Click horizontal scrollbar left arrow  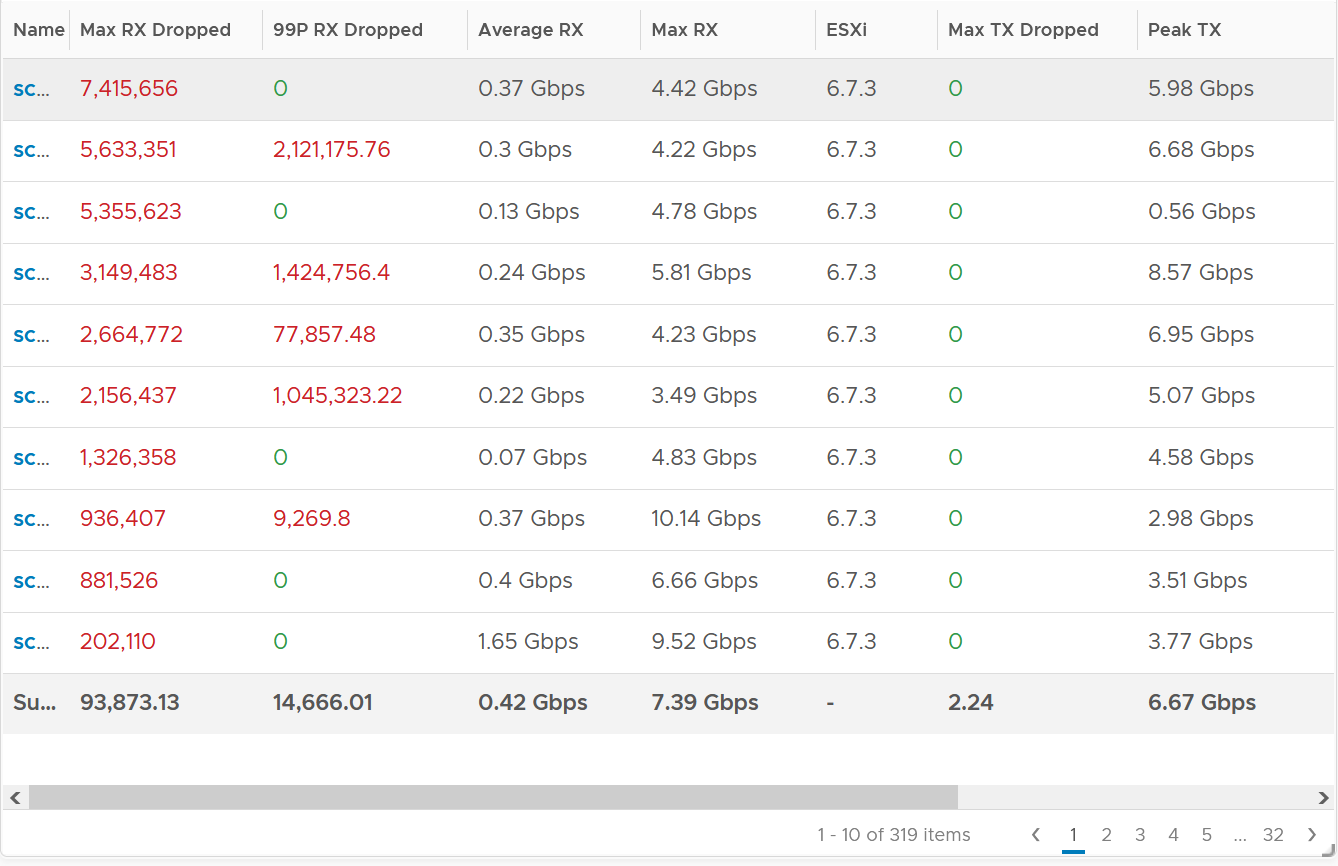point(15,798)
